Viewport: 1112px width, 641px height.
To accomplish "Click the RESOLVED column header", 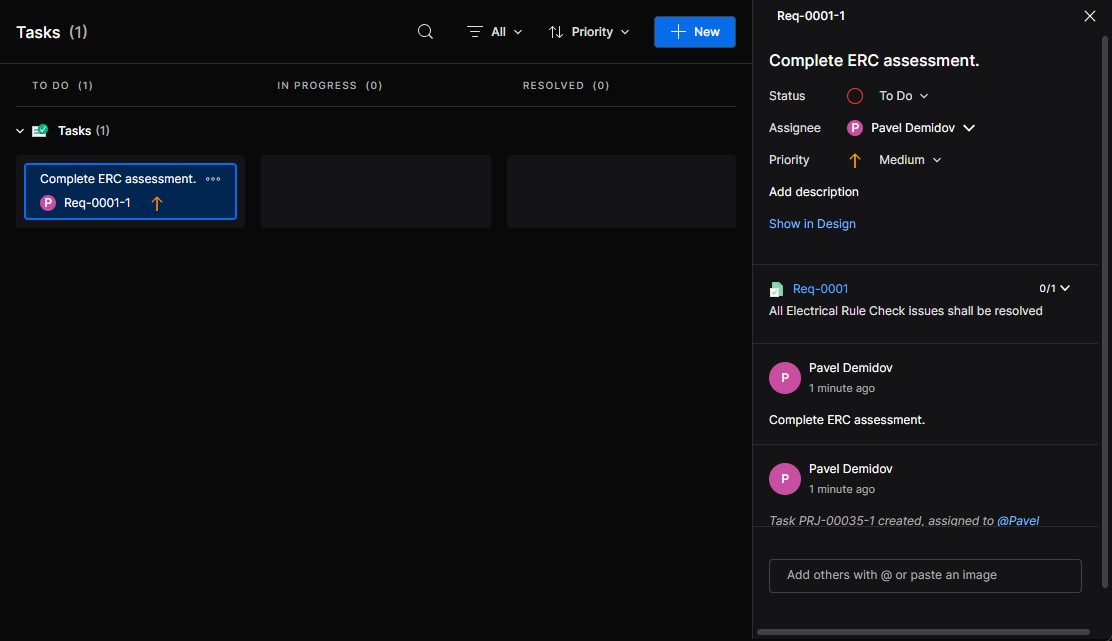I will pyautogui.click(x=566, y=85).
